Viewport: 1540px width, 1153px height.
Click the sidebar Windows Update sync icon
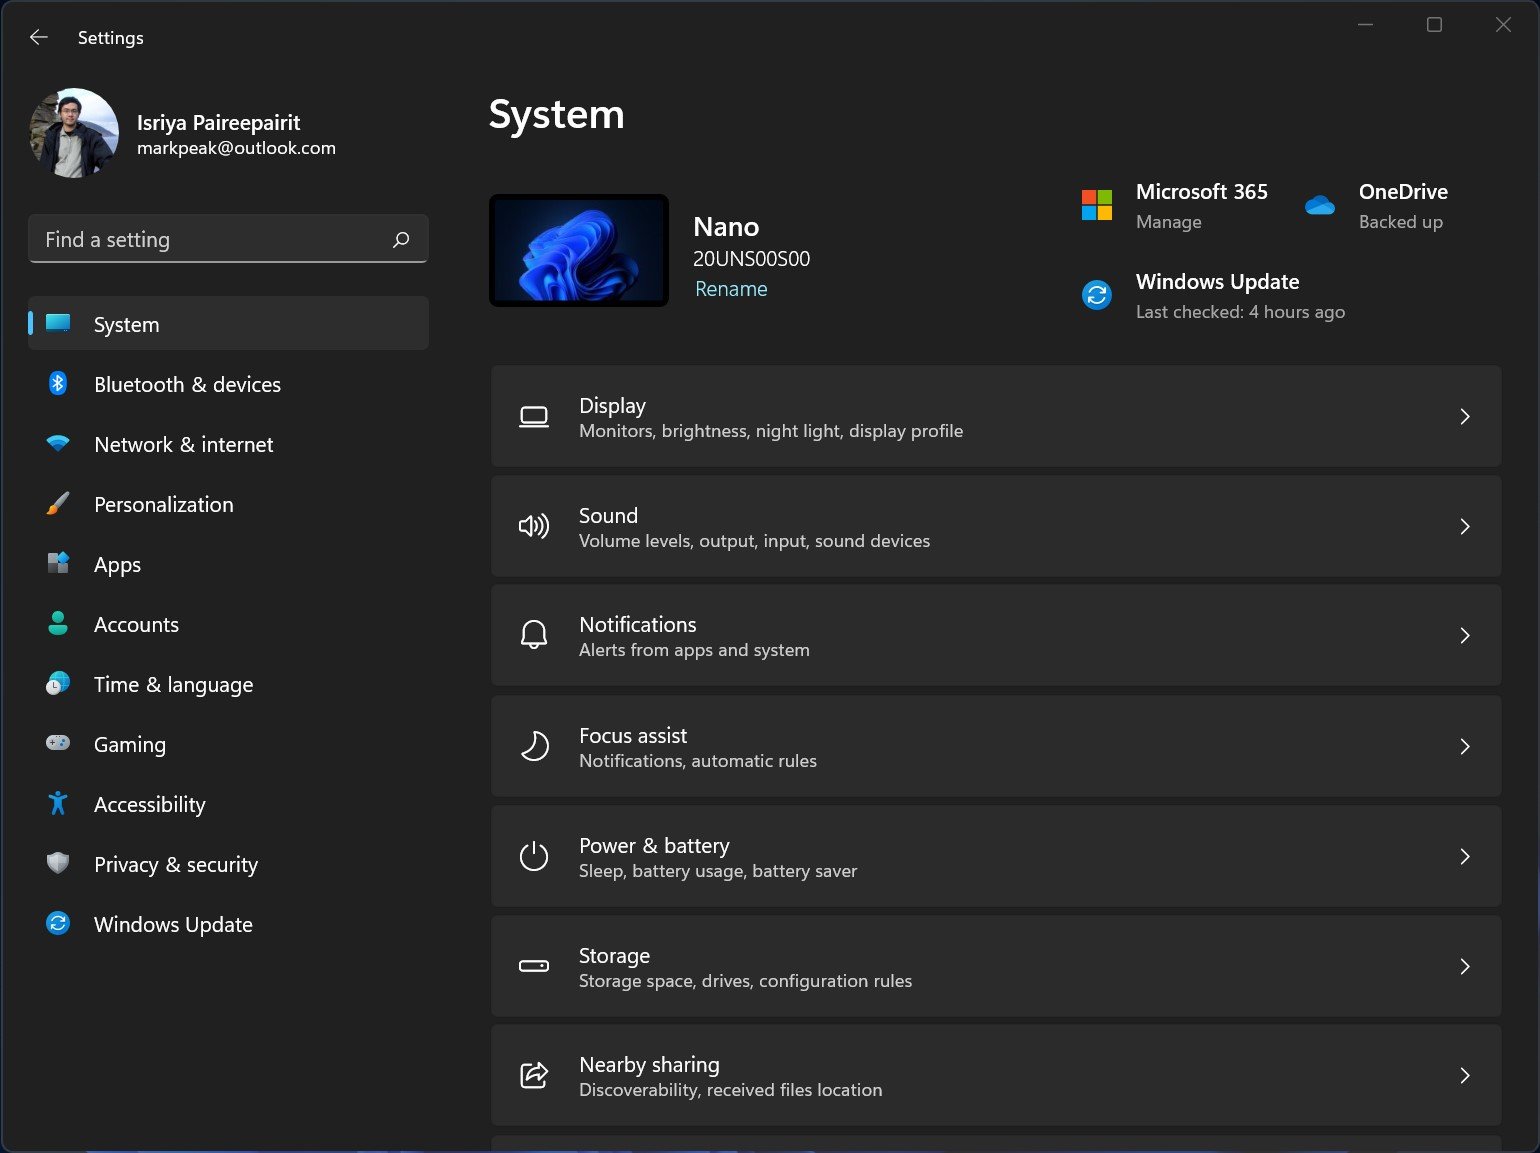click(58, 923)
